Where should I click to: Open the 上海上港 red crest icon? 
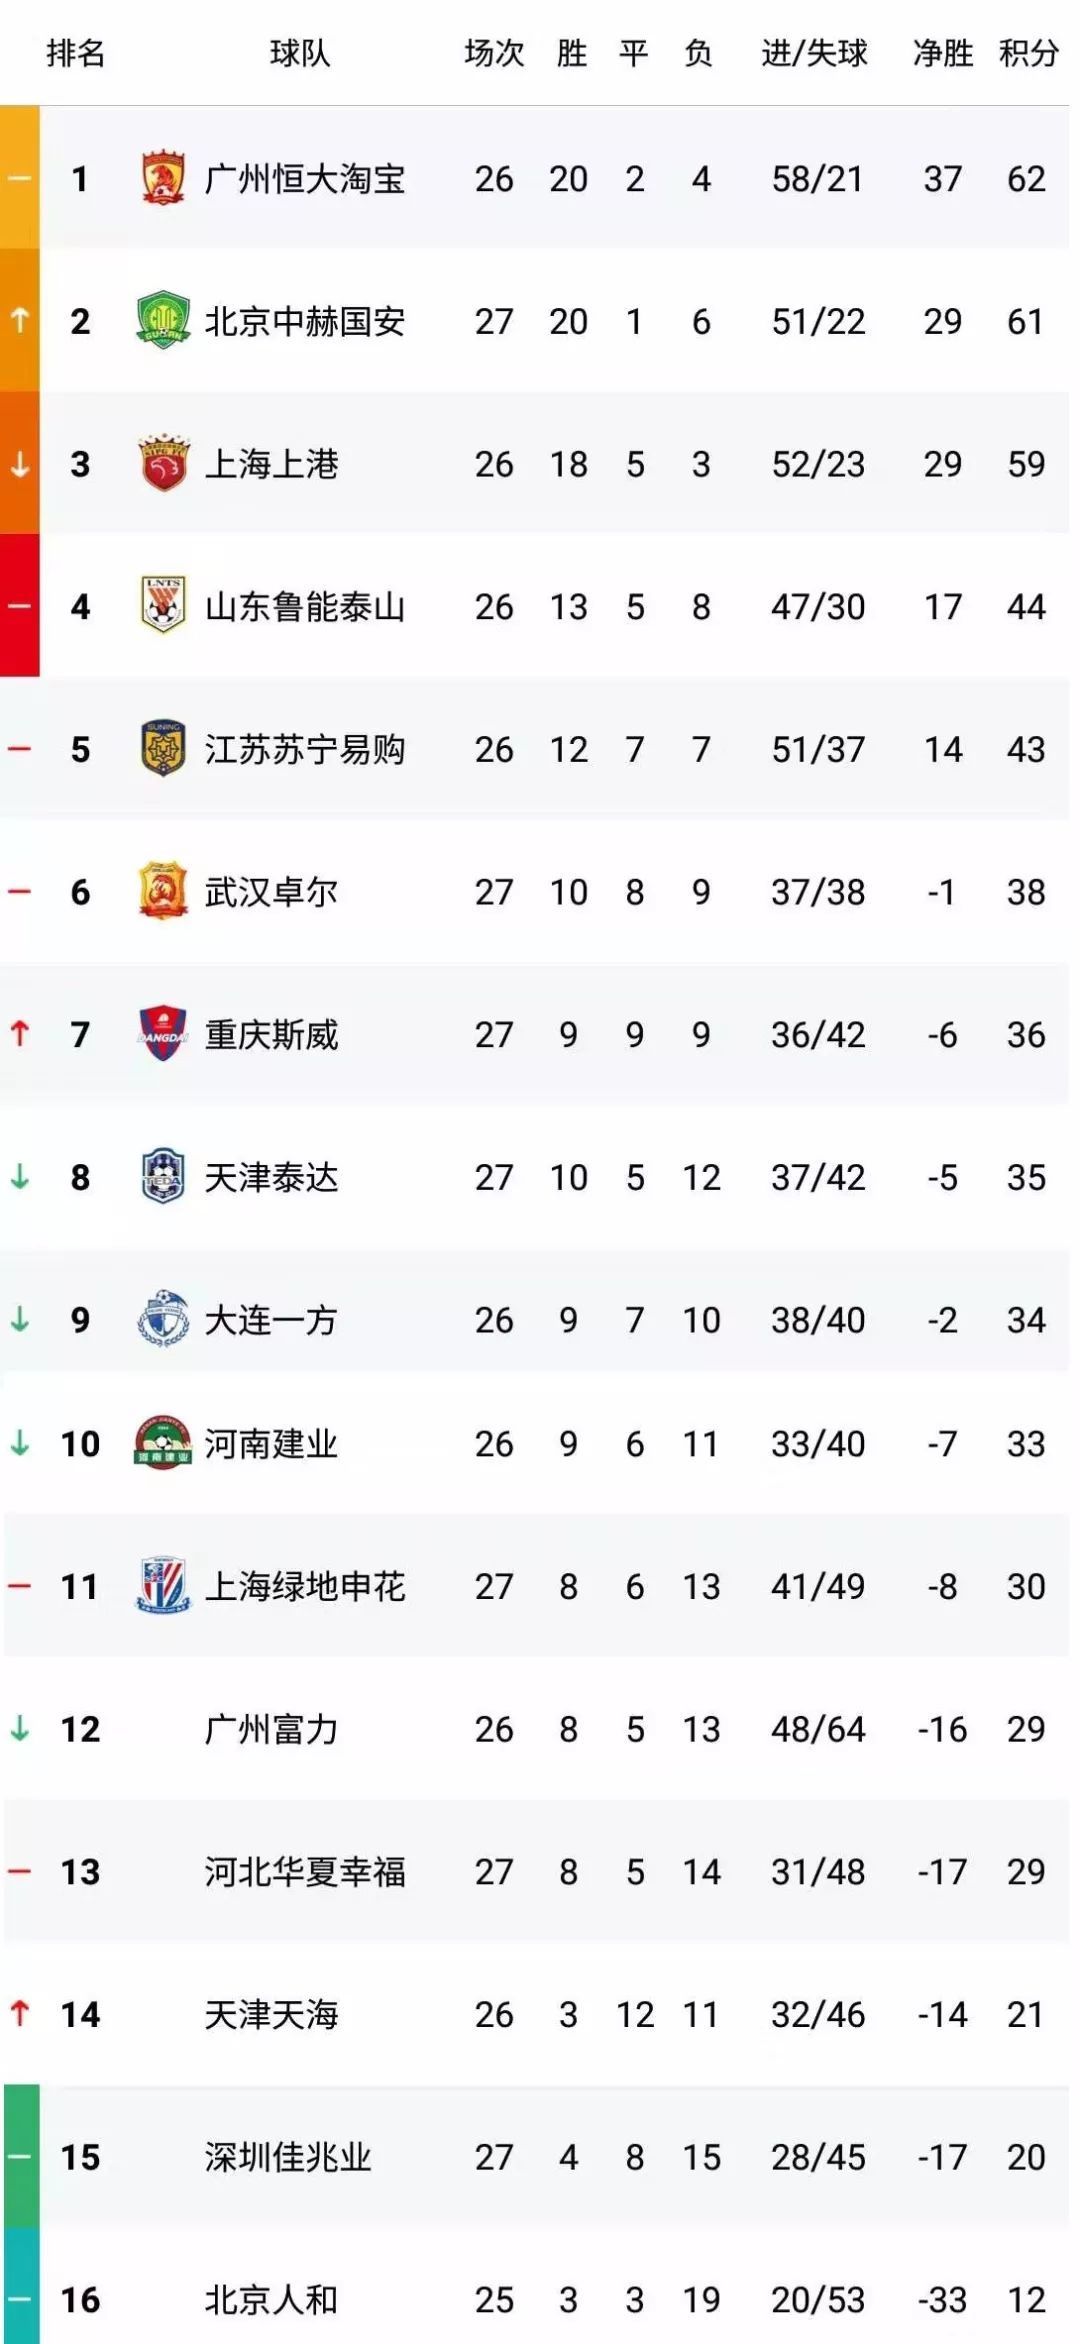pos(163,463)
